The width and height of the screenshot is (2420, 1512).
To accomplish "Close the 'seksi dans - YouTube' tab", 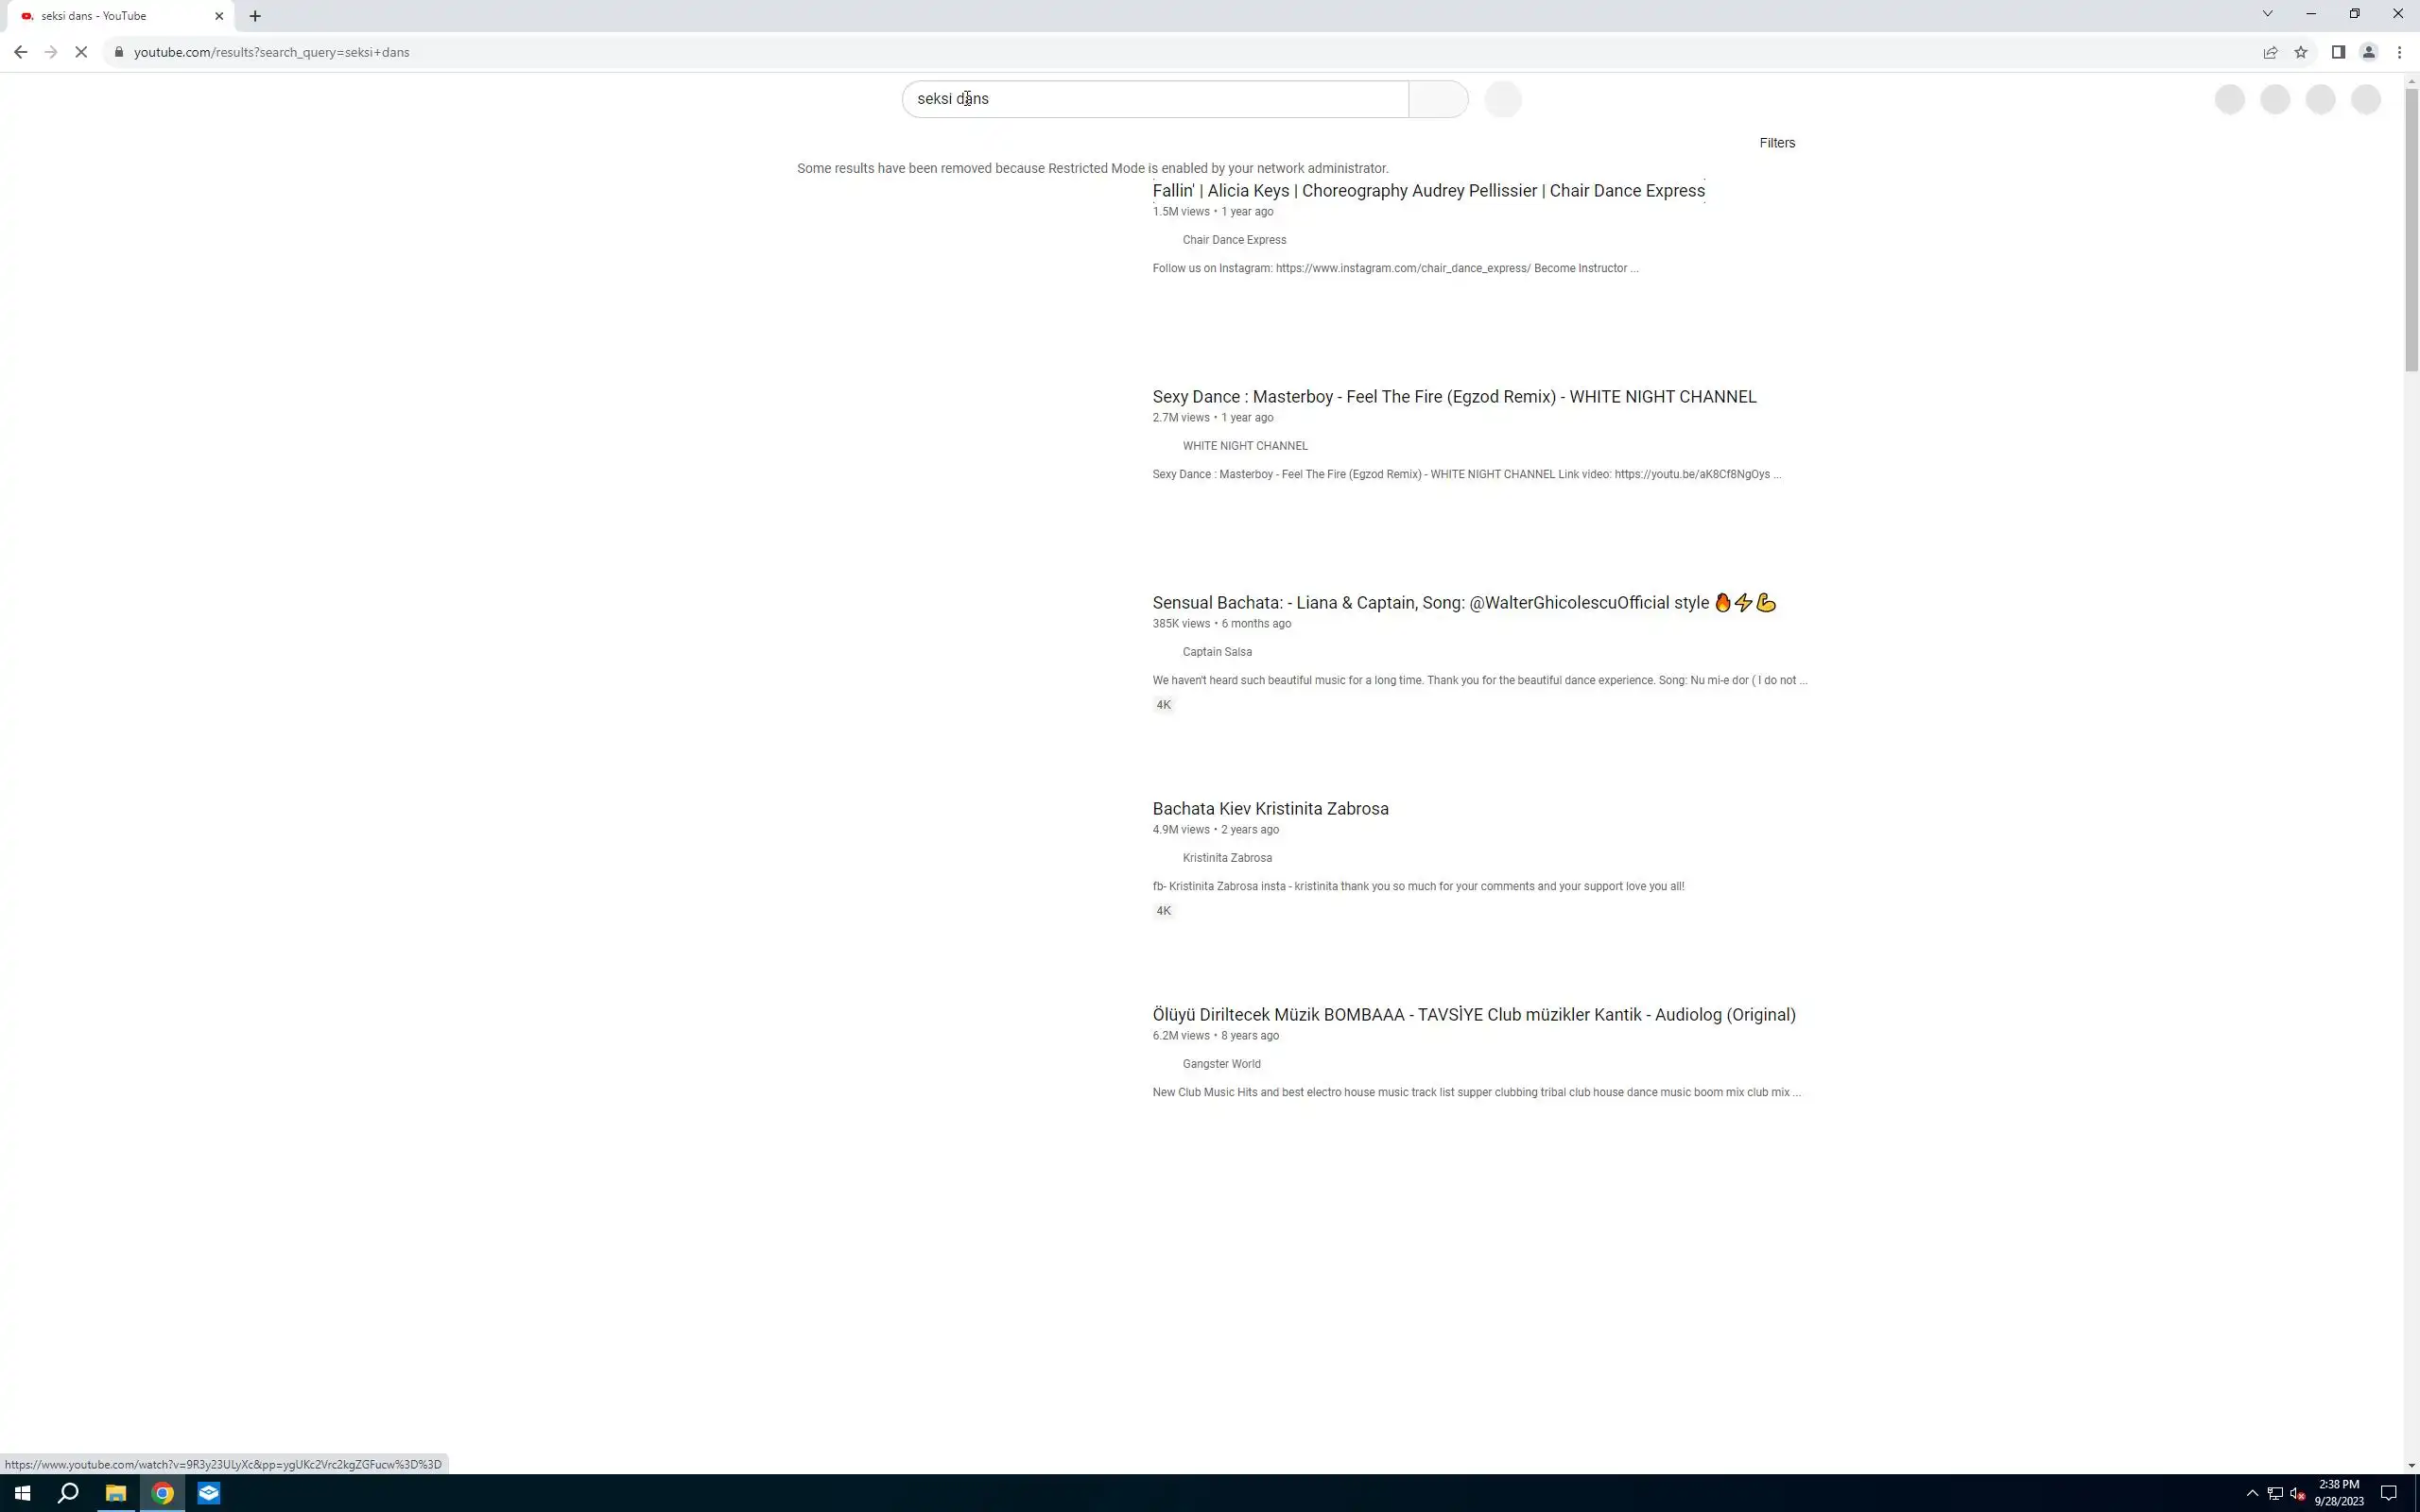I will [219, 16].
